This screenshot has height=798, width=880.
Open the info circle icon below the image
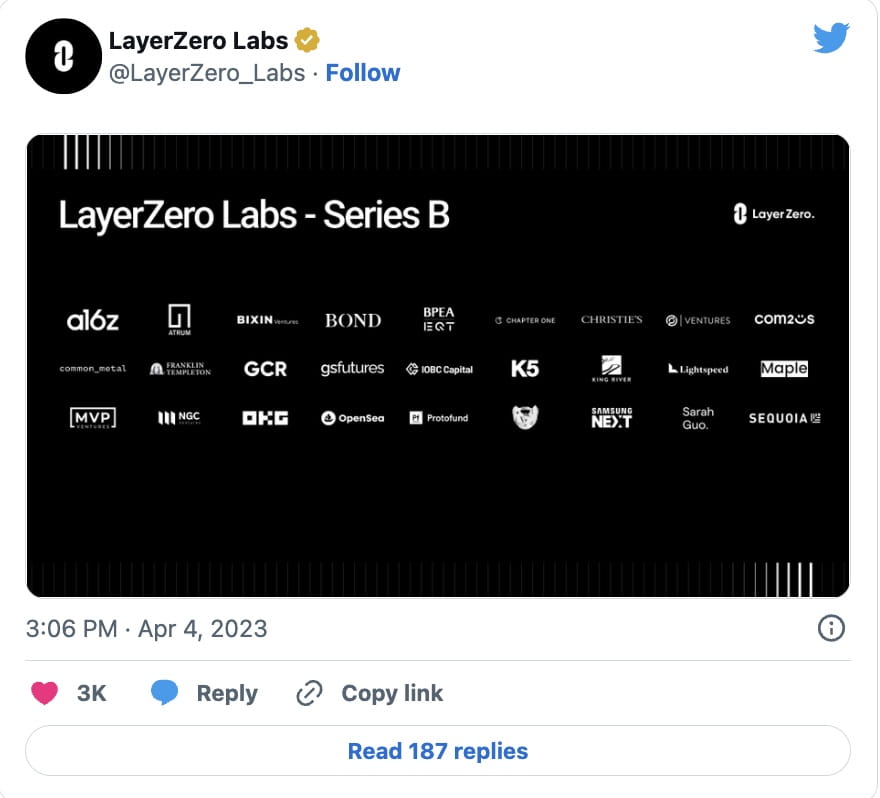coord(830,628)
